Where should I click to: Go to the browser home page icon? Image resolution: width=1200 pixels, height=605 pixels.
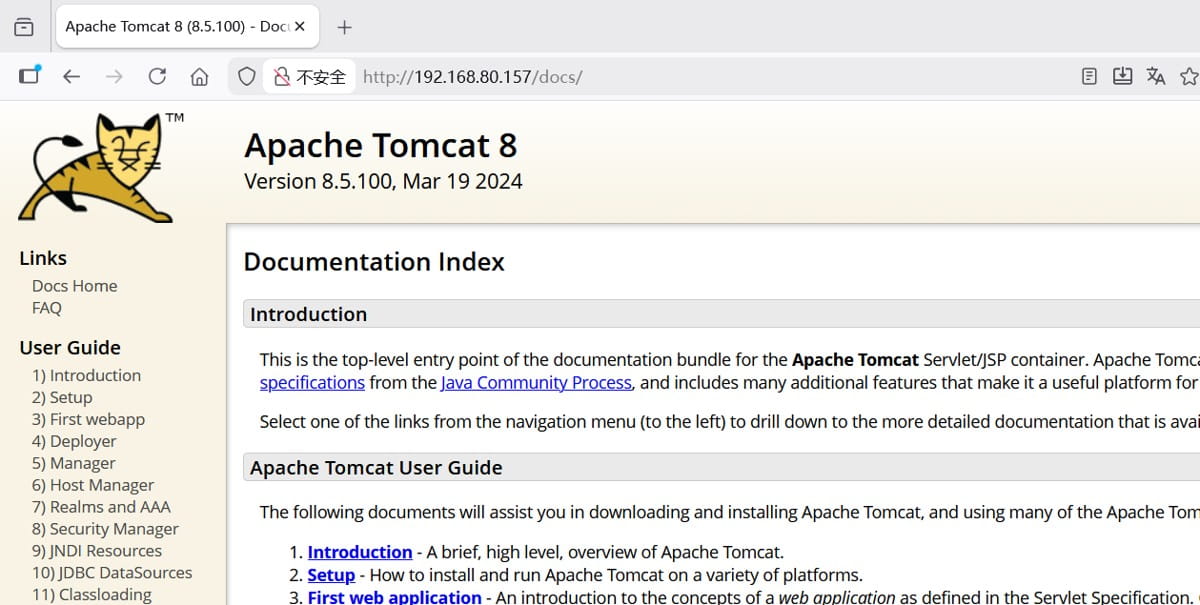pos(200,76)
